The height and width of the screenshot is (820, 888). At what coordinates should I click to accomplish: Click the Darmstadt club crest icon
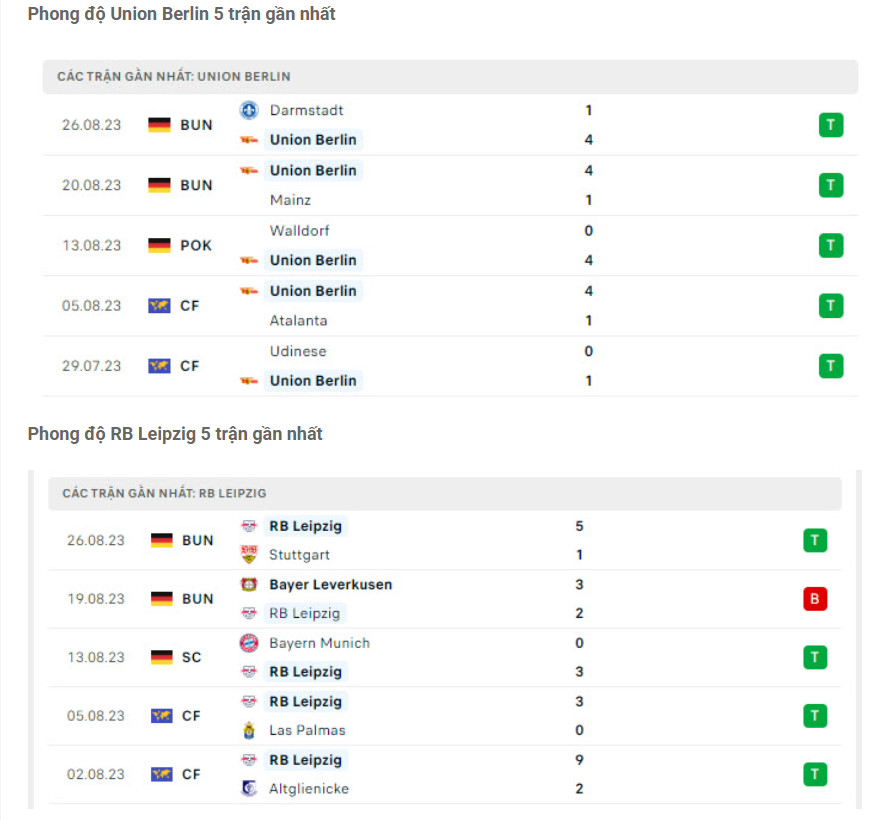coord(248,110)
